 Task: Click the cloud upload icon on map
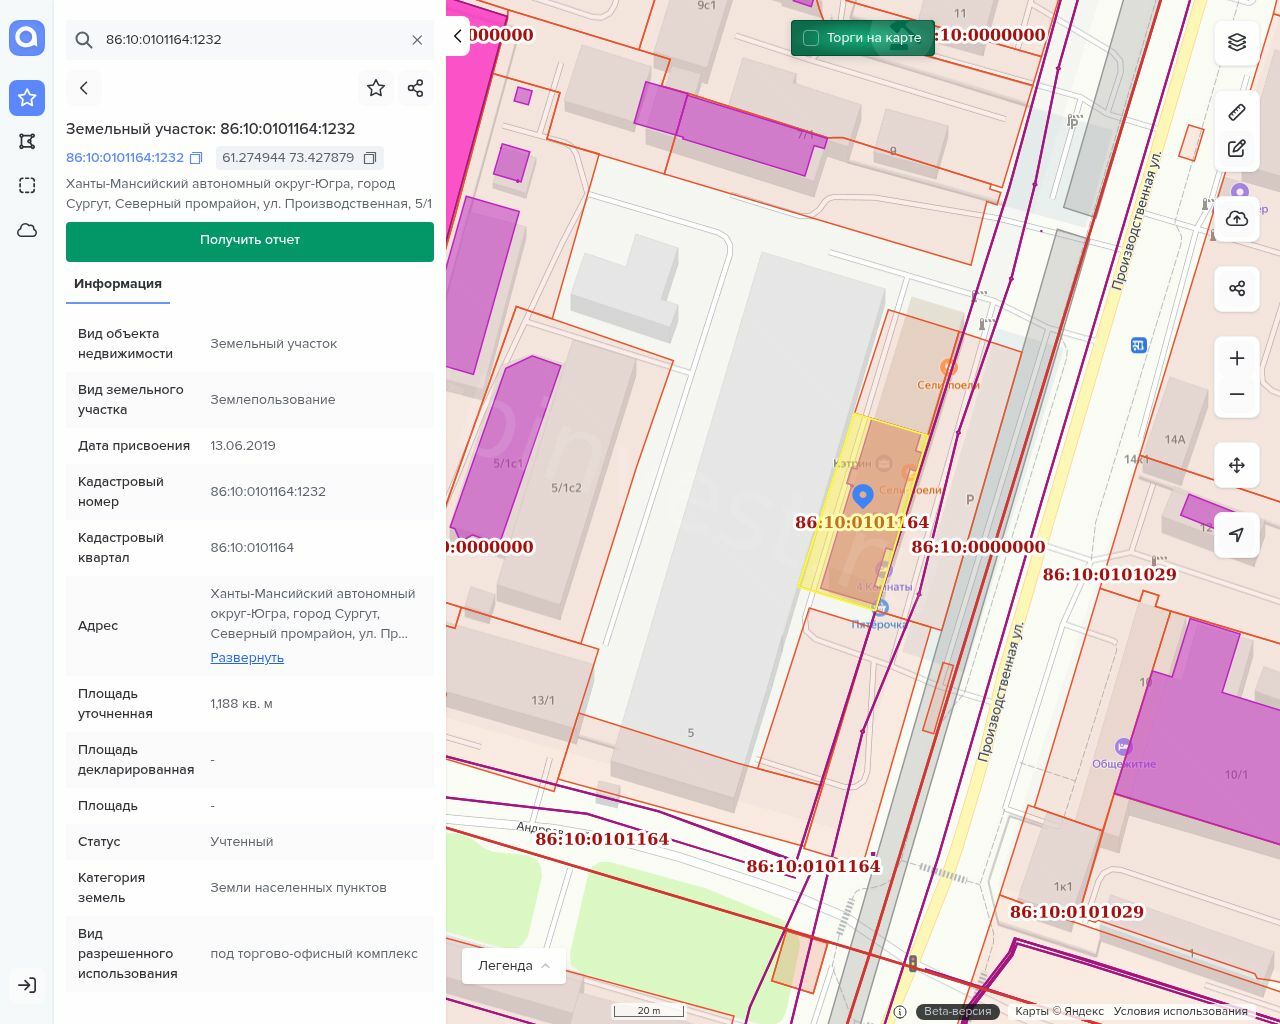1237,219
